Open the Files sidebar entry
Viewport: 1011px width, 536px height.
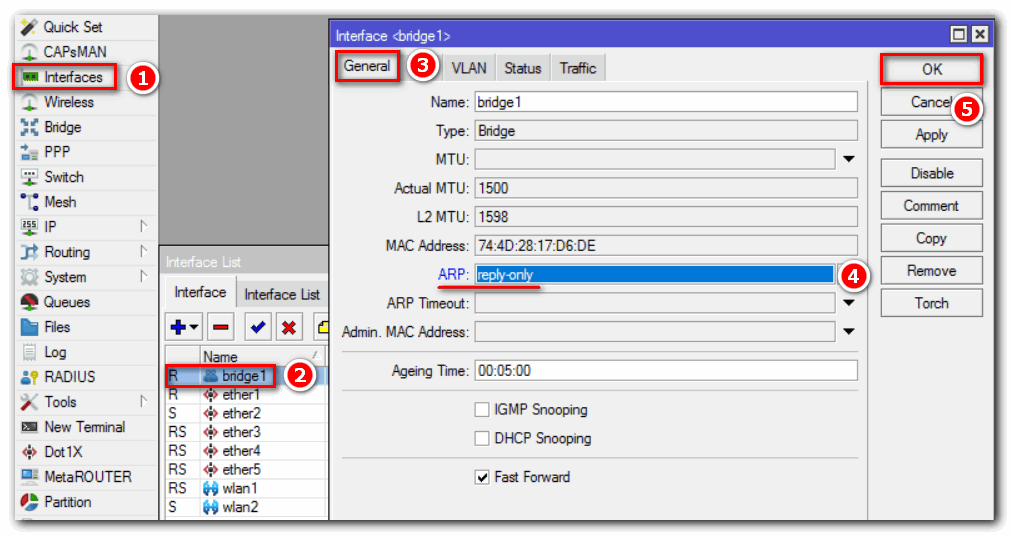[x=57, y=327]
